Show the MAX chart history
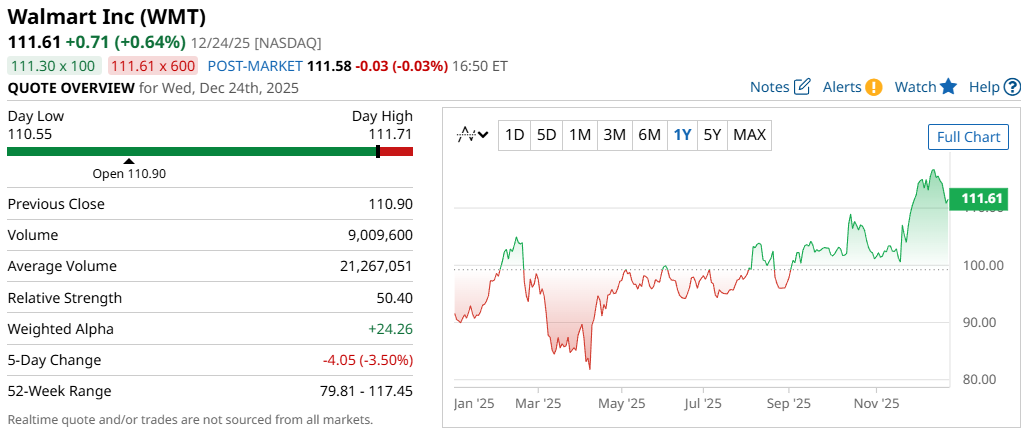 749,135
